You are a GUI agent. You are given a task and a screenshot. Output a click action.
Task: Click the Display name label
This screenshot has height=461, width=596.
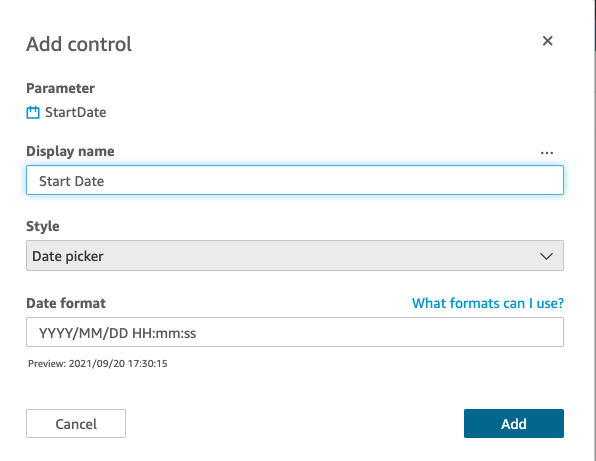[70, 151]
